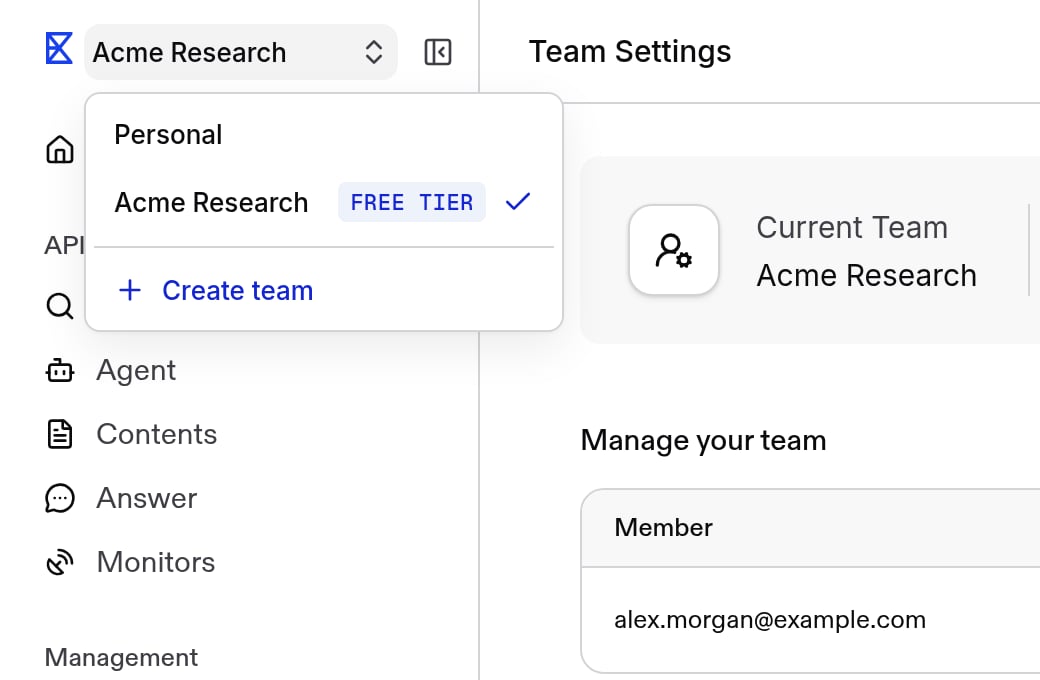Screen dimensions: 1040x680
Task: Click the Monitors satellite icon
Action: click(x=60, y=563)
